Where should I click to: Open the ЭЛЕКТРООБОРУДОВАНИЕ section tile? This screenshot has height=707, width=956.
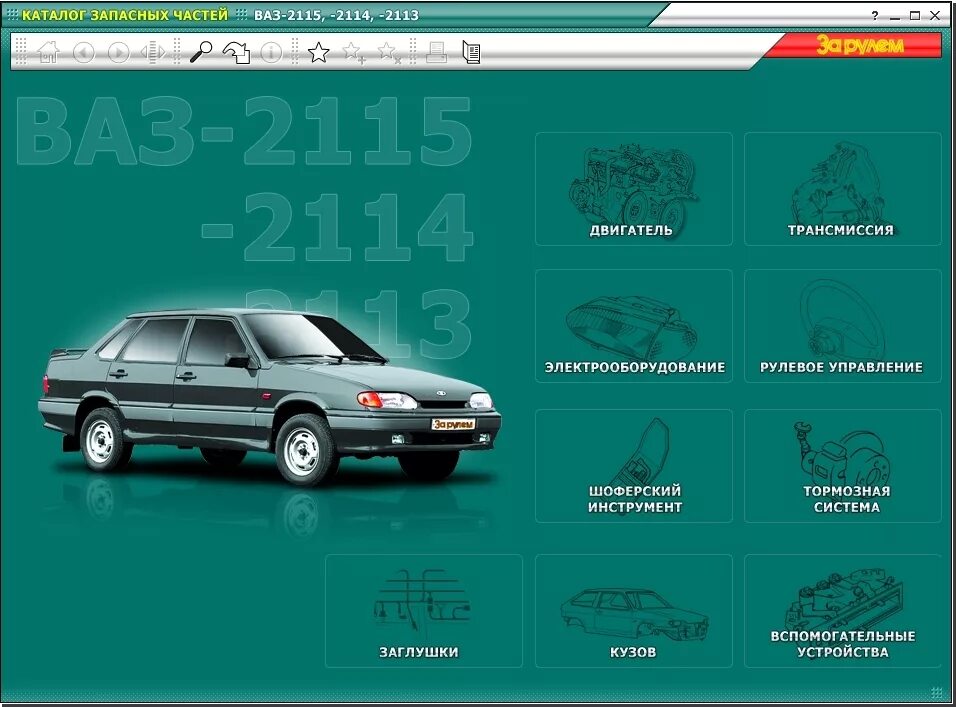pos(633,326)
